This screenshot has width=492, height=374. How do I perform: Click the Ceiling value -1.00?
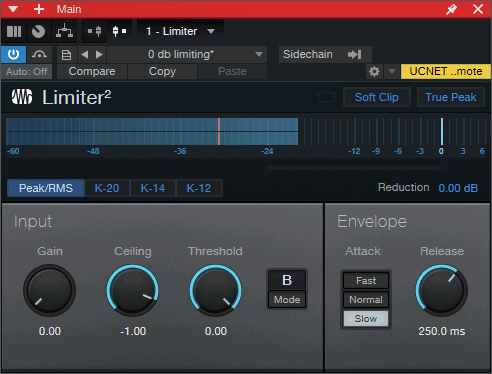[x=133, y=331]
